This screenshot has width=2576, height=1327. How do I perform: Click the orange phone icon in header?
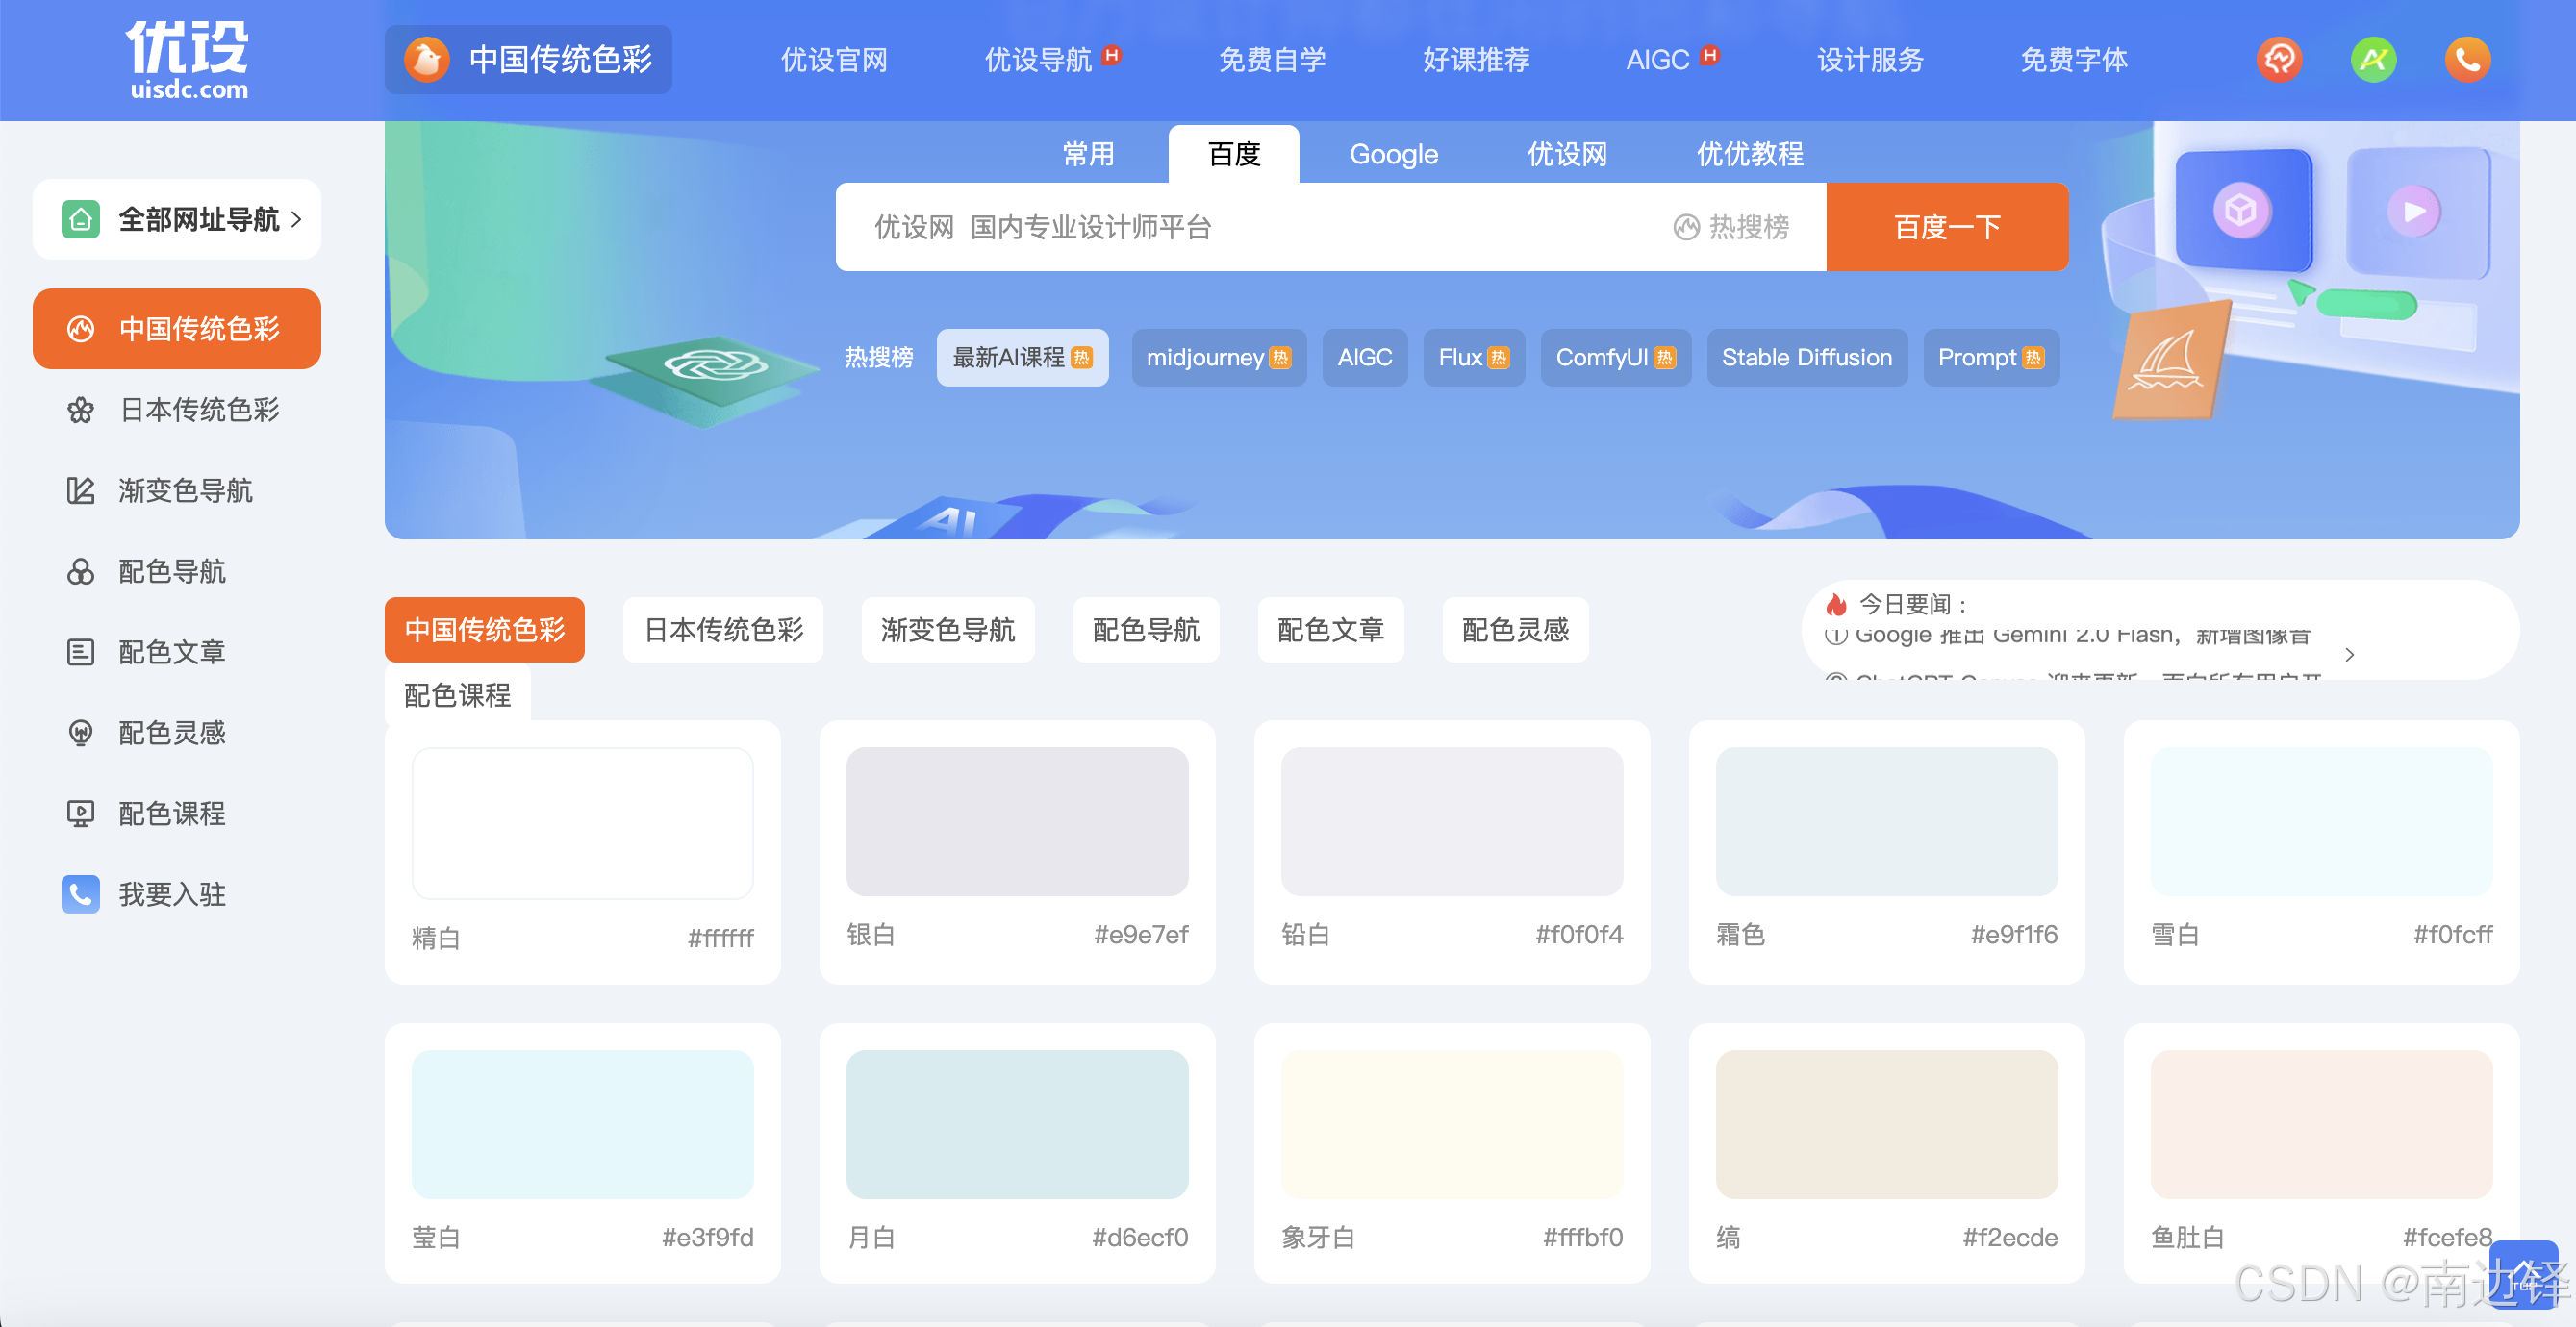point(2467,60)
